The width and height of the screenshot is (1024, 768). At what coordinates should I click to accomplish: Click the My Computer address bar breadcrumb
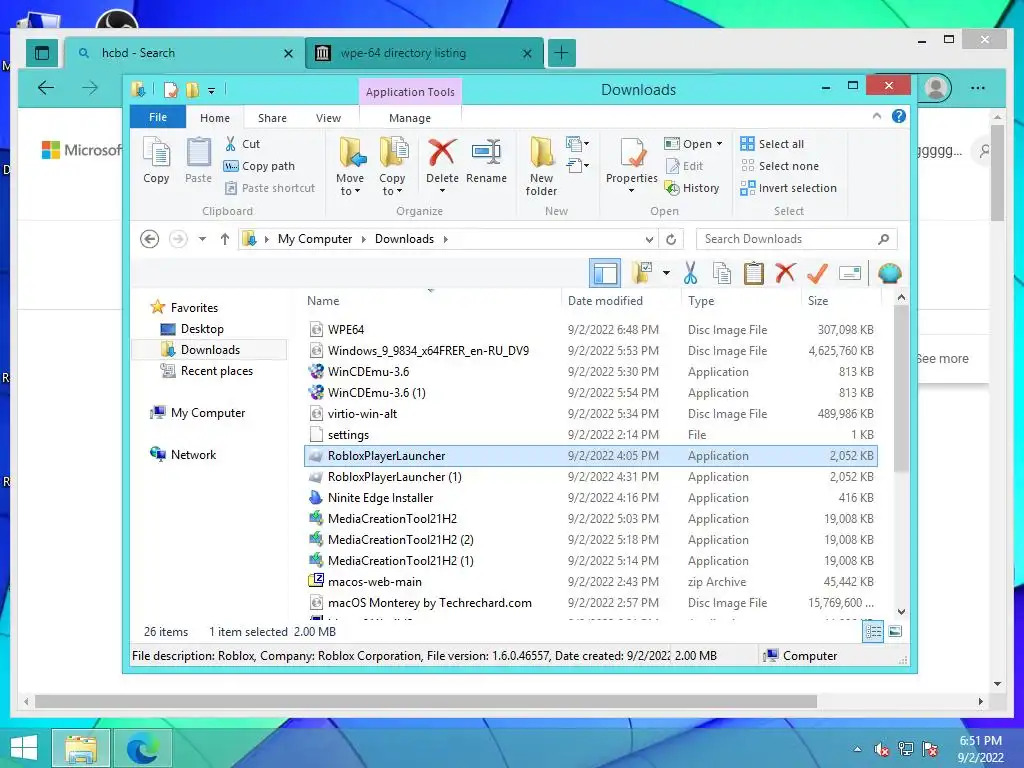coord(315,239)
